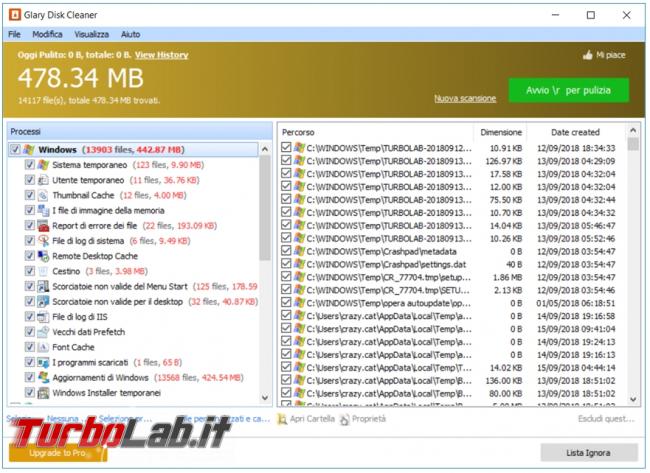Click the Lista Ignora button
Viewport: 650px width, 473px height.
[x=589, y=453]
